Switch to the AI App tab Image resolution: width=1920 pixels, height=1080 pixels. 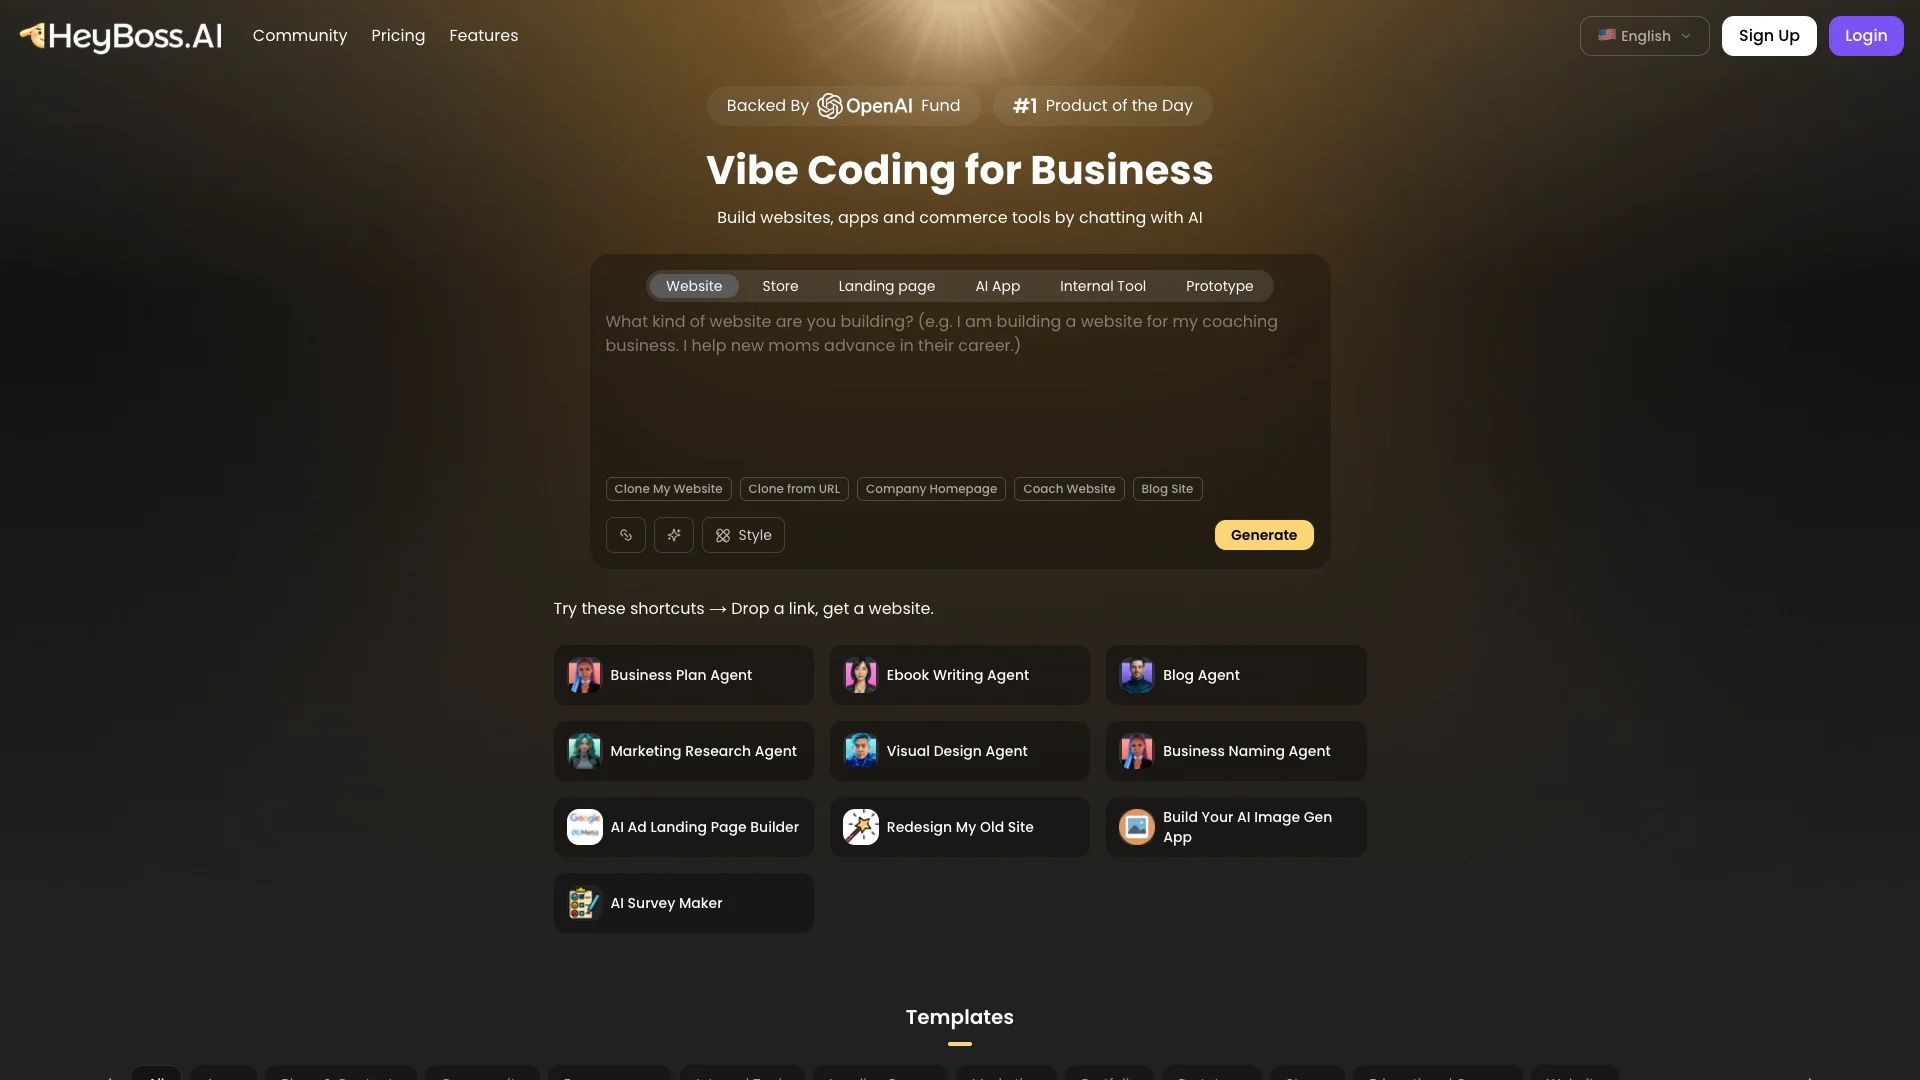pos(998,286)
